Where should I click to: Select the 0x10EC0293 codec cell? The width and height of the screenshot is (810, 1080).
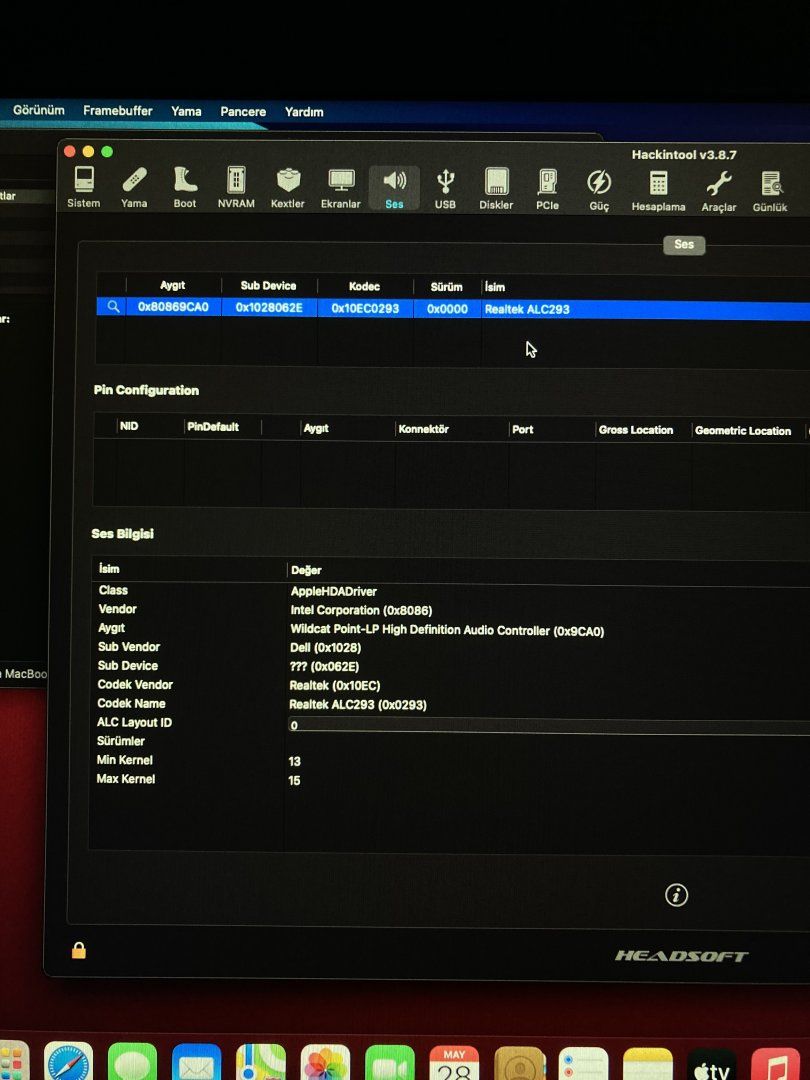tap(365, 309)
